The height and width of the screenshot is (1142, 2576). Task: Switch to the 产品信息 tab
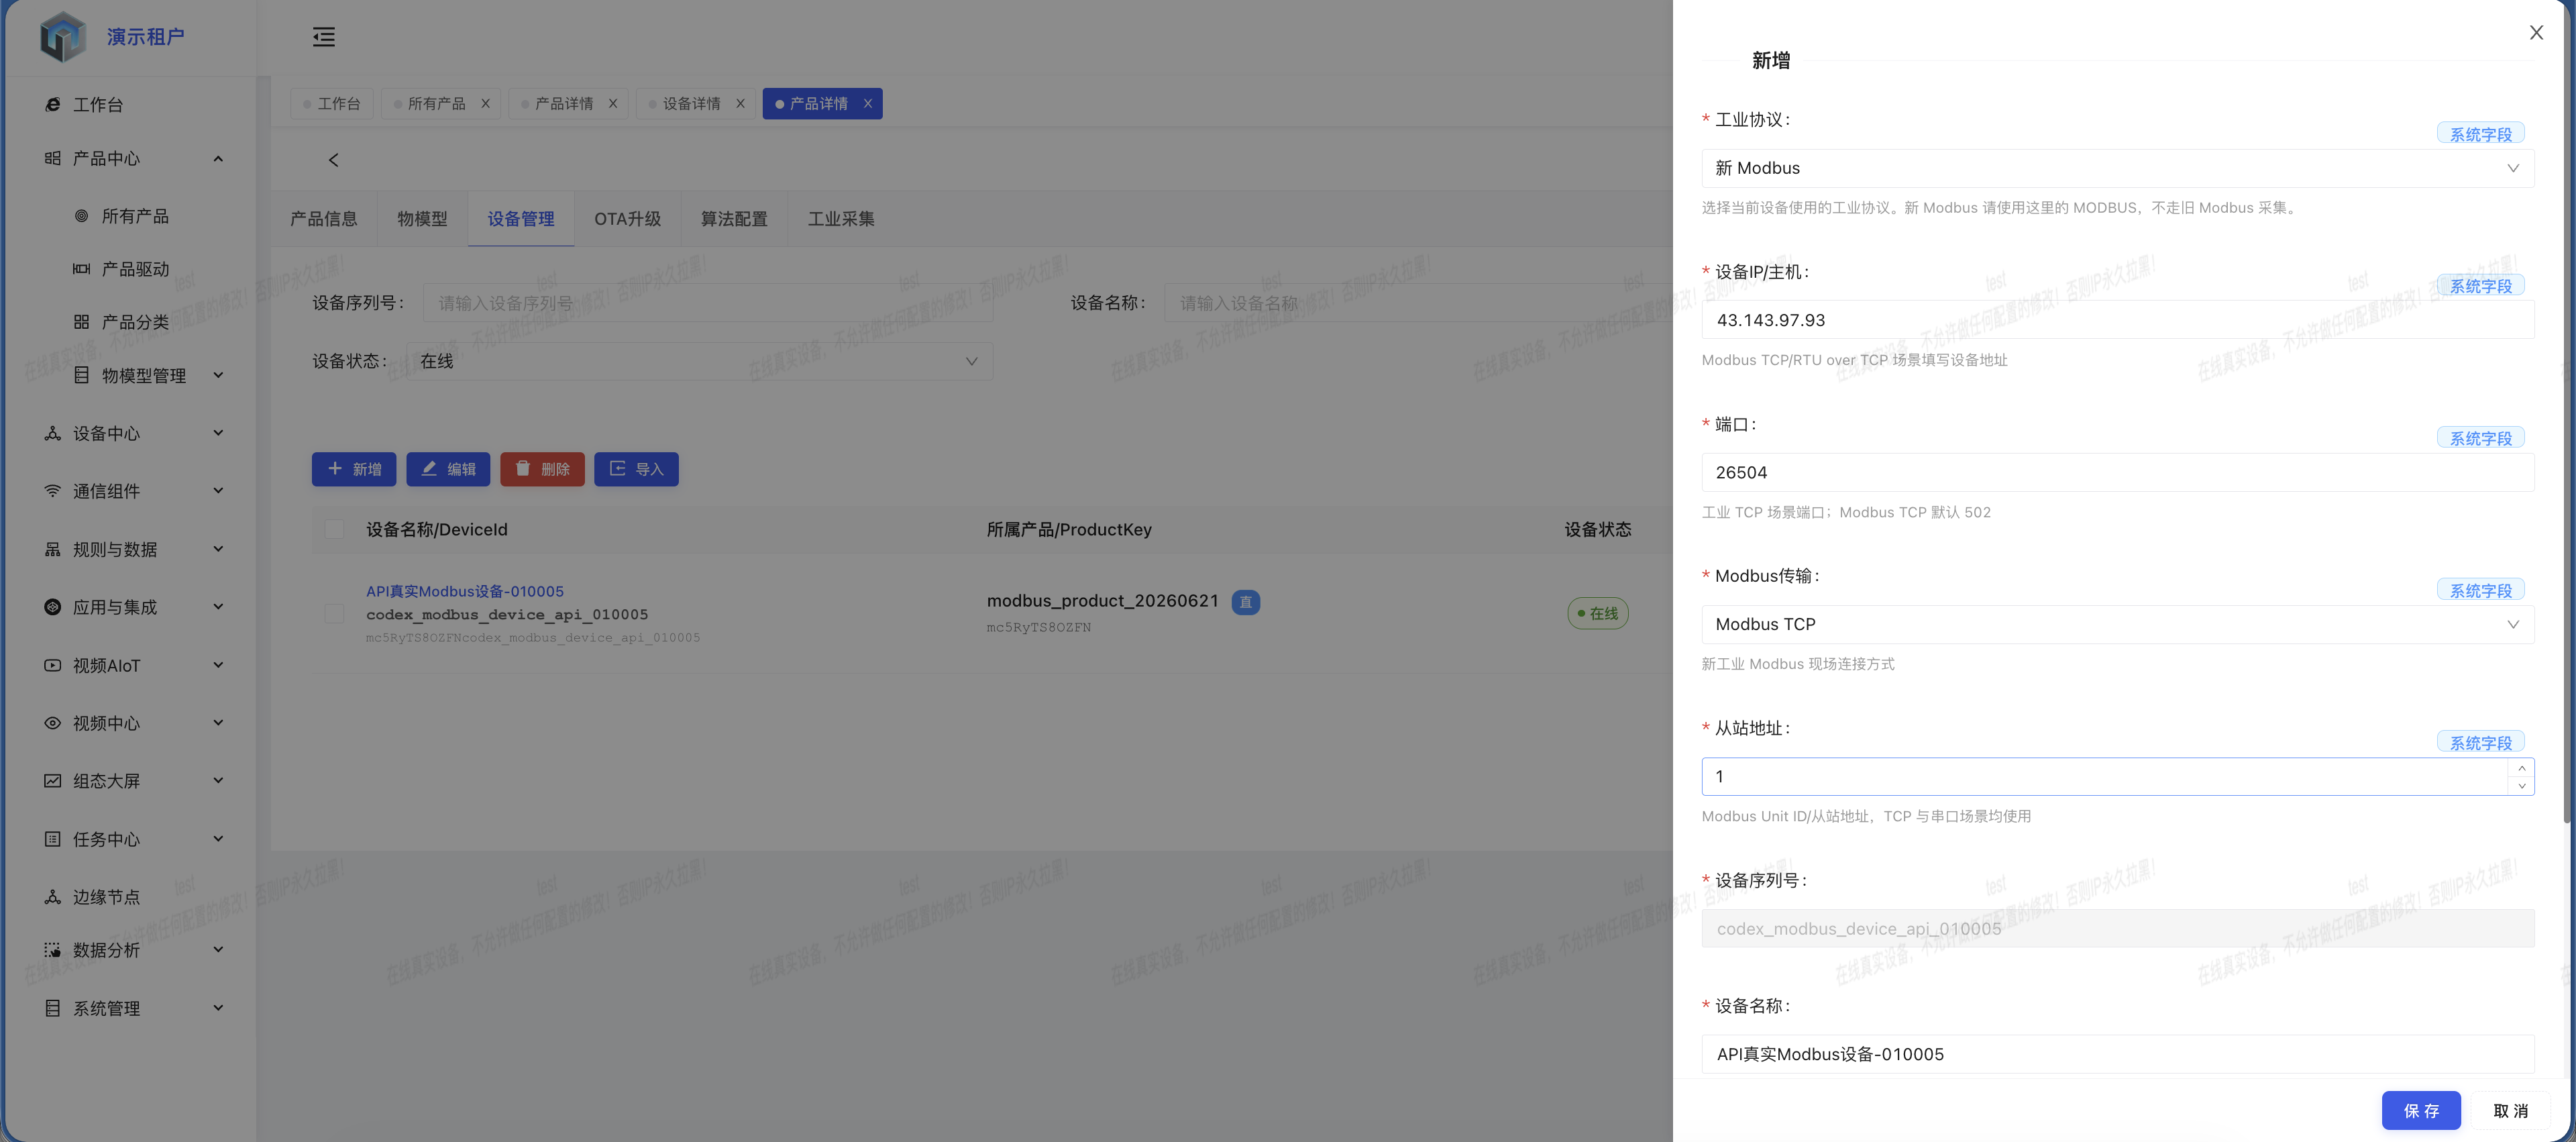(x=323, y=219)
